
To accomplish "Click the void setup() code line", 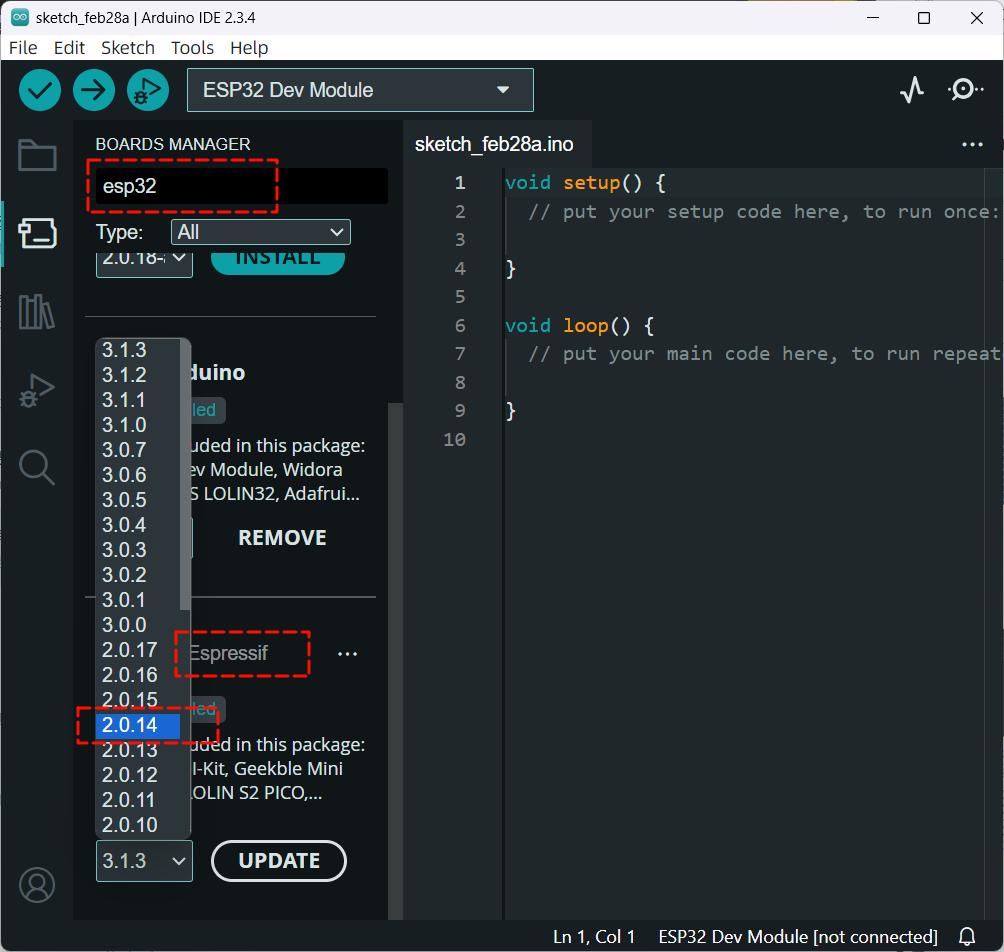I will [x=585, y=183].
